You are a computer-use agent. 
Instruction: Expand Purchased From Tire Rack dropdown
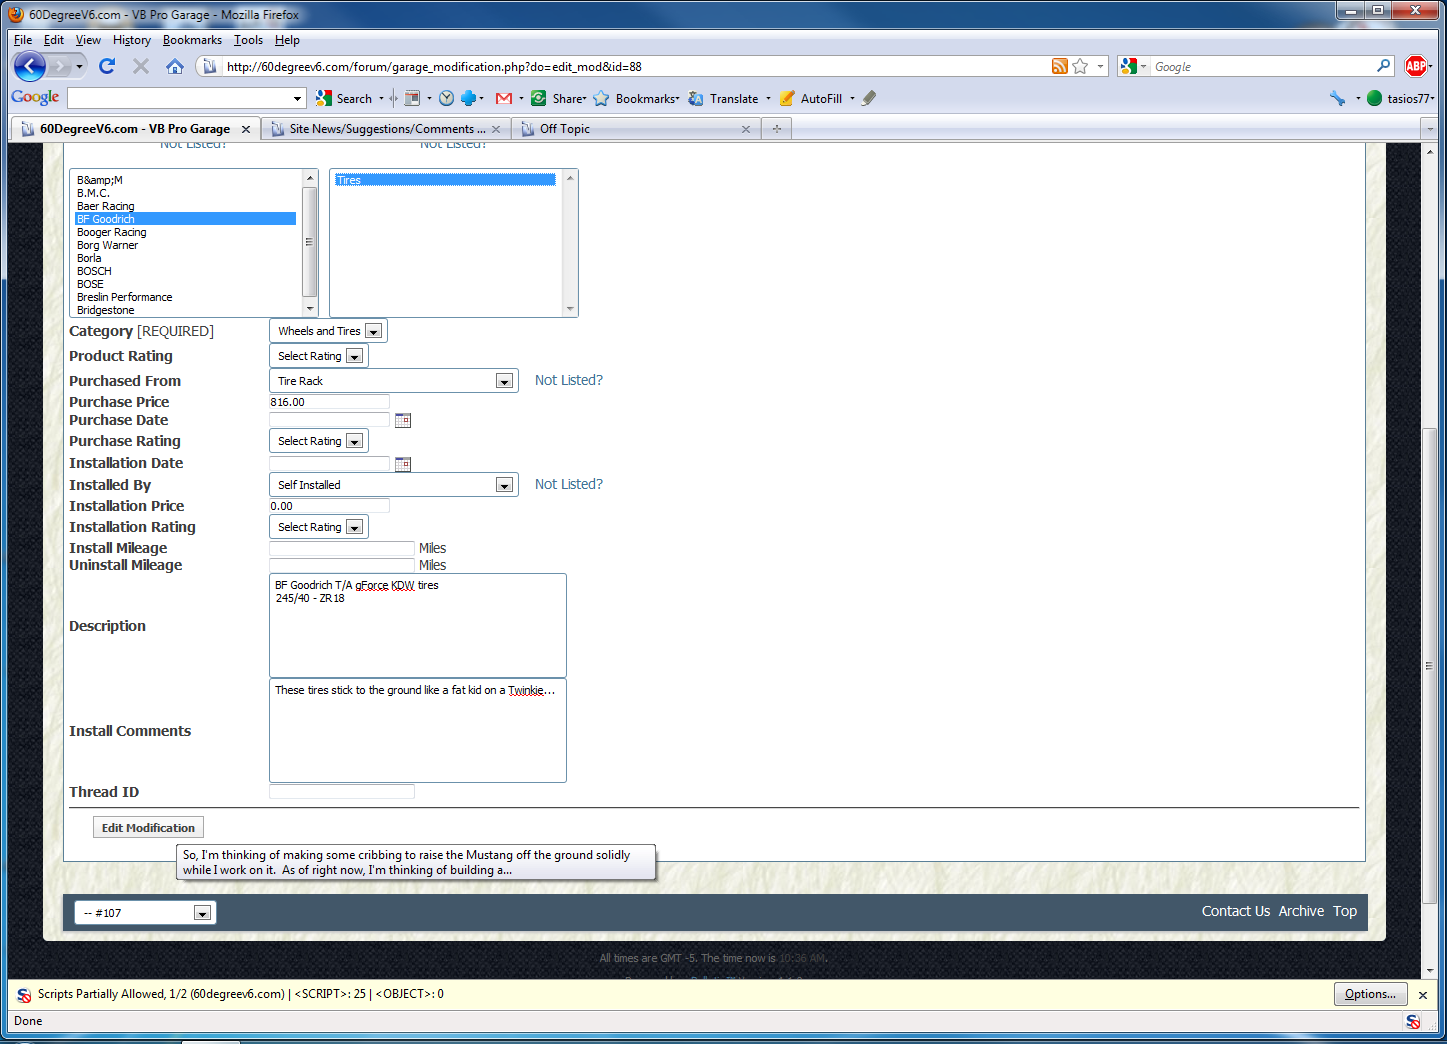(504, 382)
